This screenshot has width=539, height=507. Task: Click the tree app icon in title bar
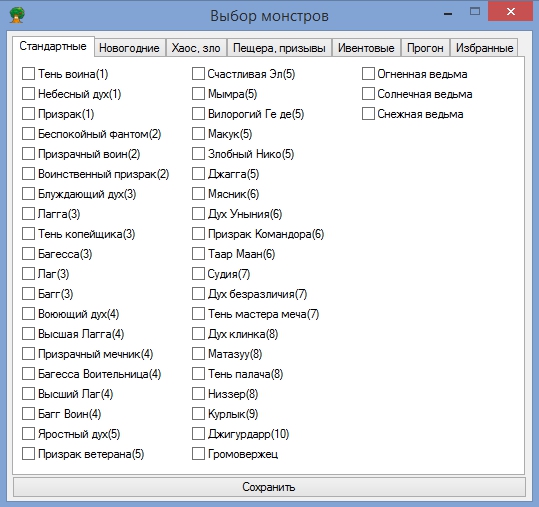coord(17,15)
